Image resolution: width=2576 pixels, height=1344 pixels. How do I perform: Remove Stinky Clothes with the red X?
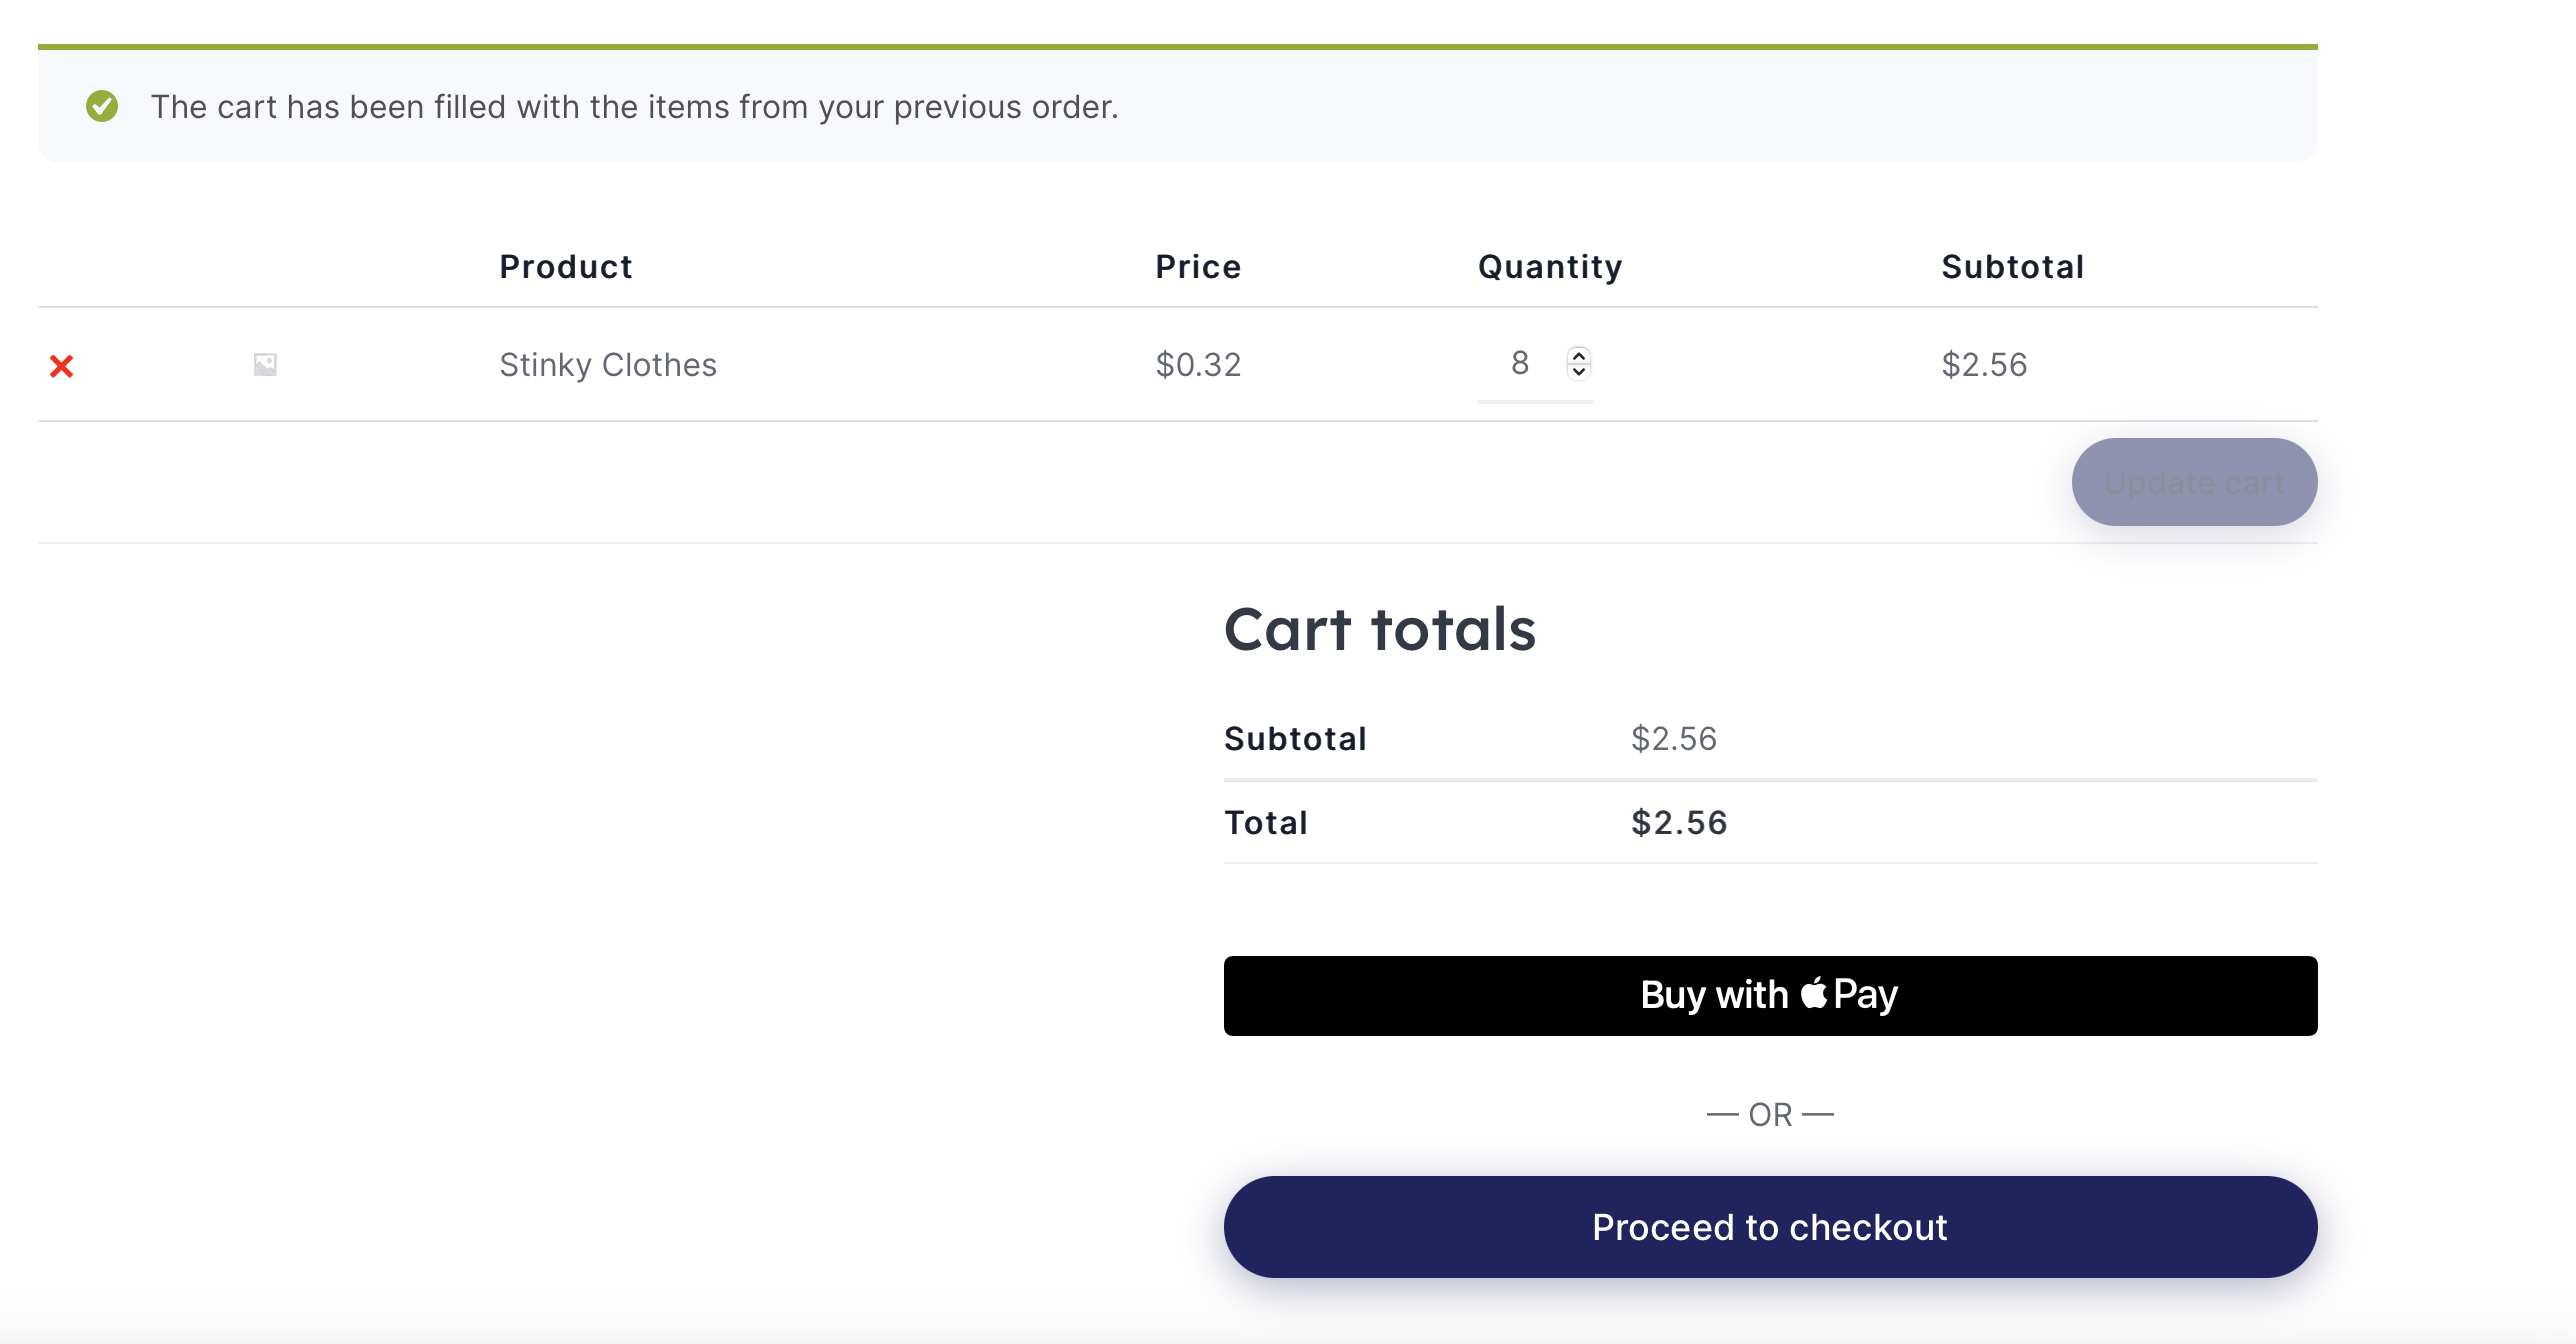62,366
